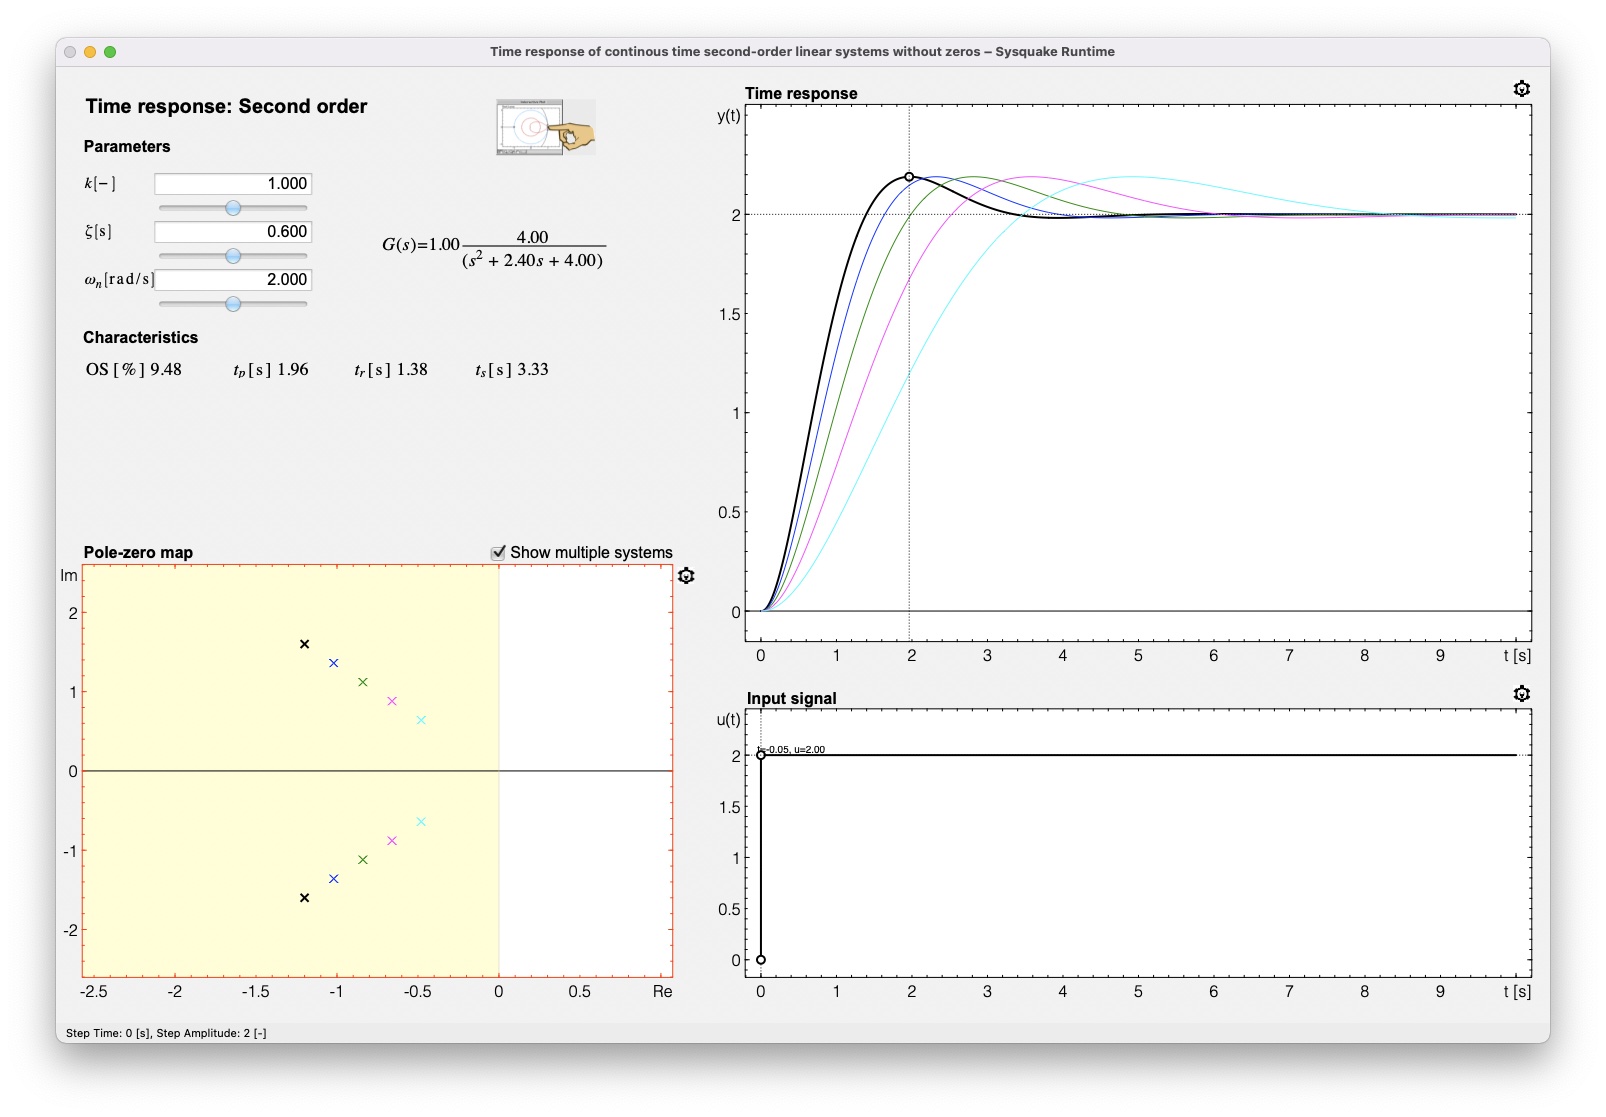
Task: Click the green macOS zoom window button
Action: 110,52
